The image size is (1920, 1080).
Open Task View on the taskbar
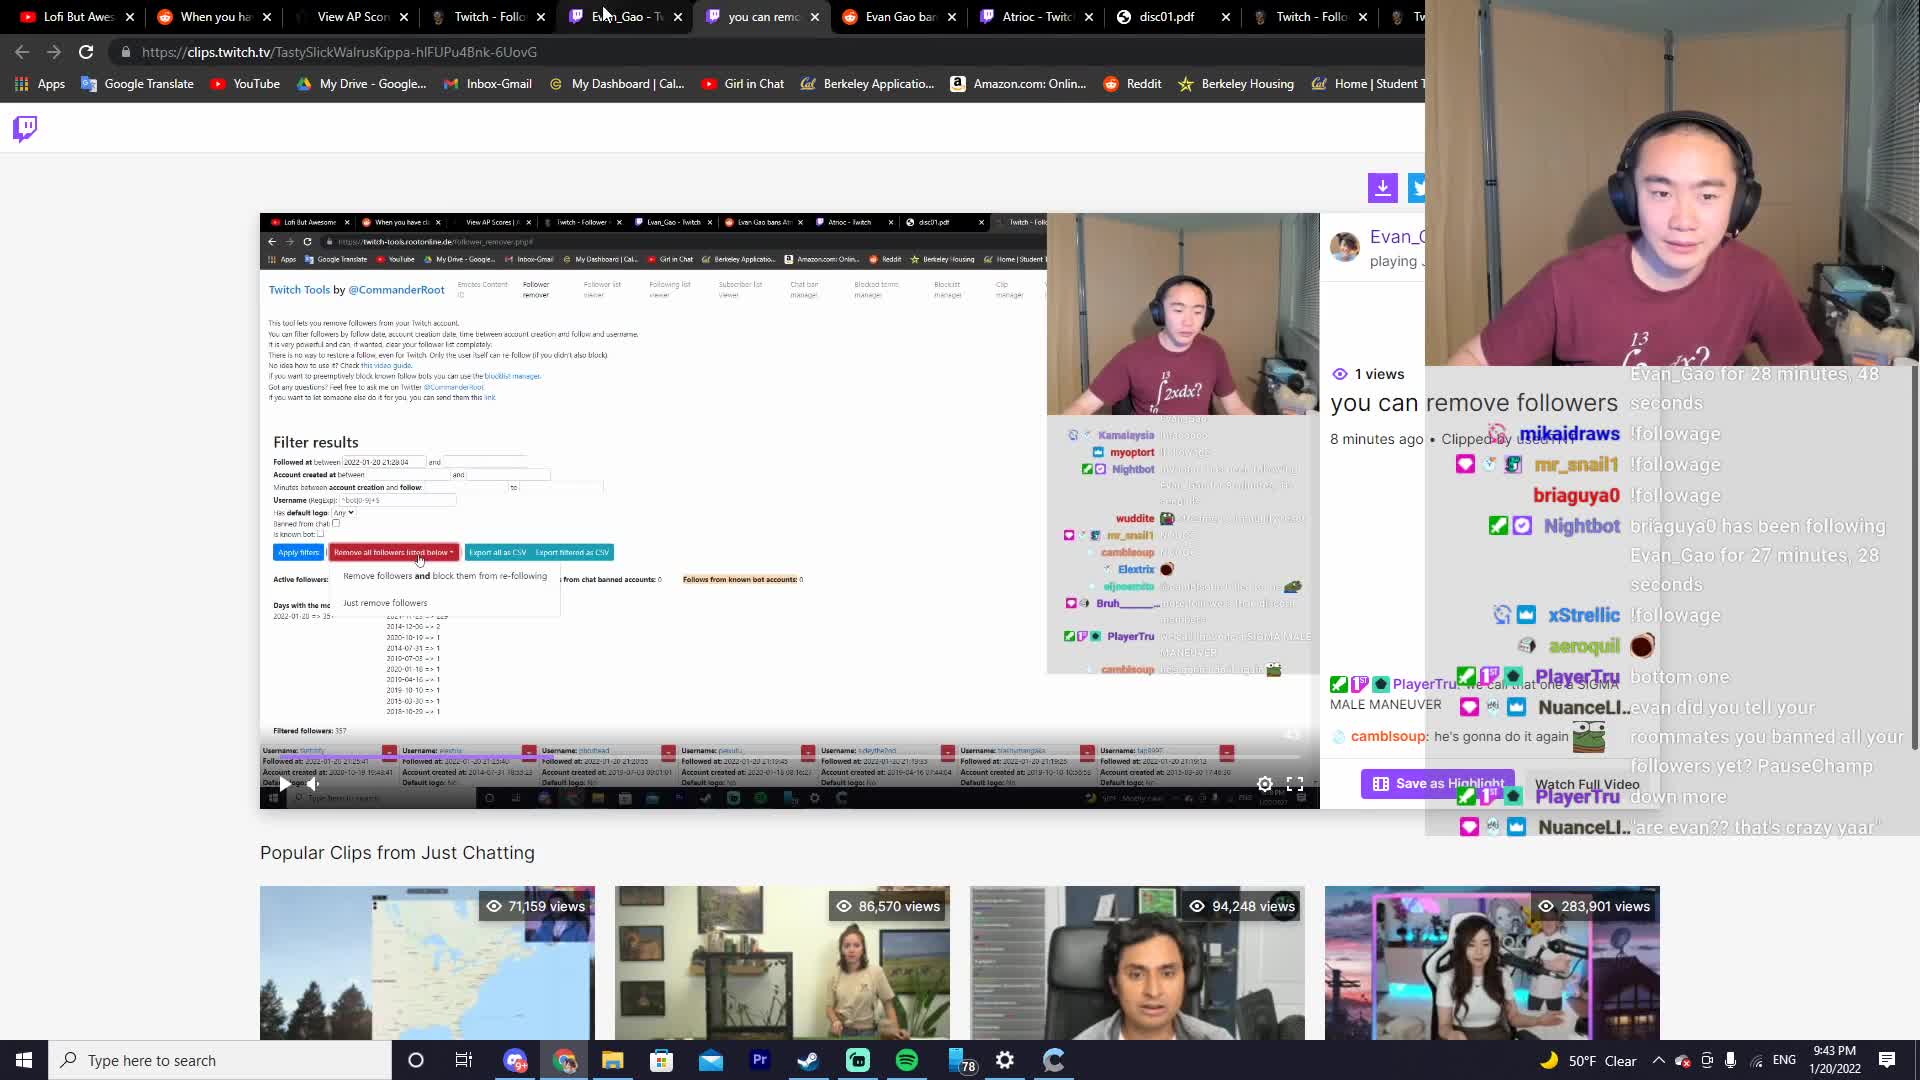tap(463, 1060)
